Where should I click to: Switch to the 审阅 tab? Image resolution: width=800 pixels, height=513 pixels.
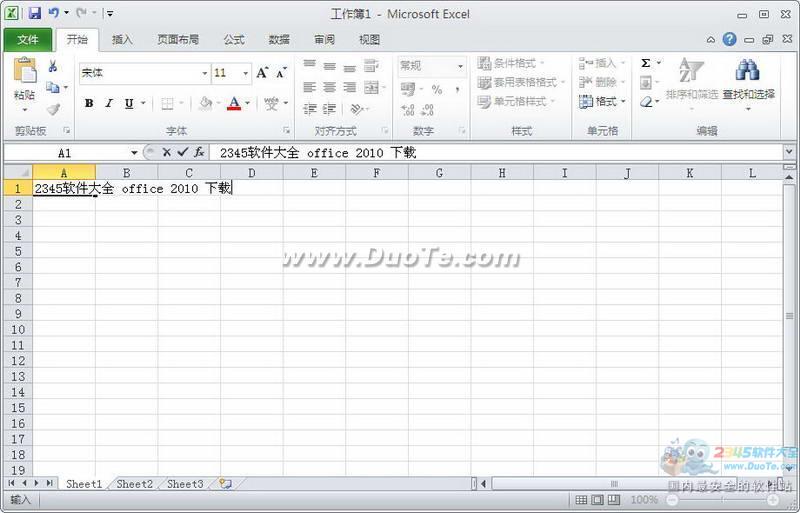point(324,40)
